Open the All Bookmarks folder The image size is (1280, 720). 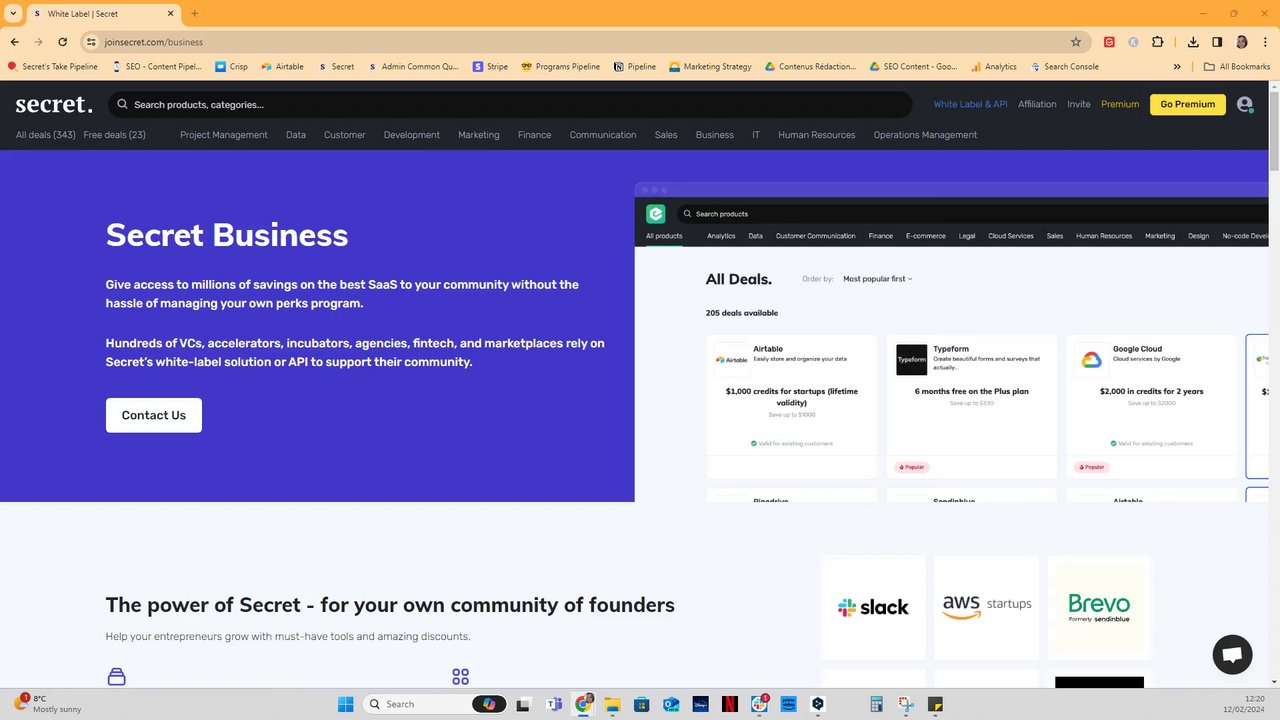click(x=1237, y=67)
